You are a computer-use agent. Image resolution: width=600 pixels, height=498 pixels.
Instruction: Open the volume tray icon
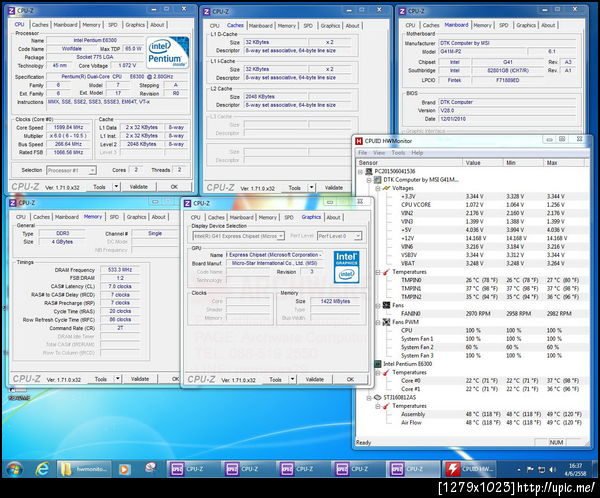[553, 469]
